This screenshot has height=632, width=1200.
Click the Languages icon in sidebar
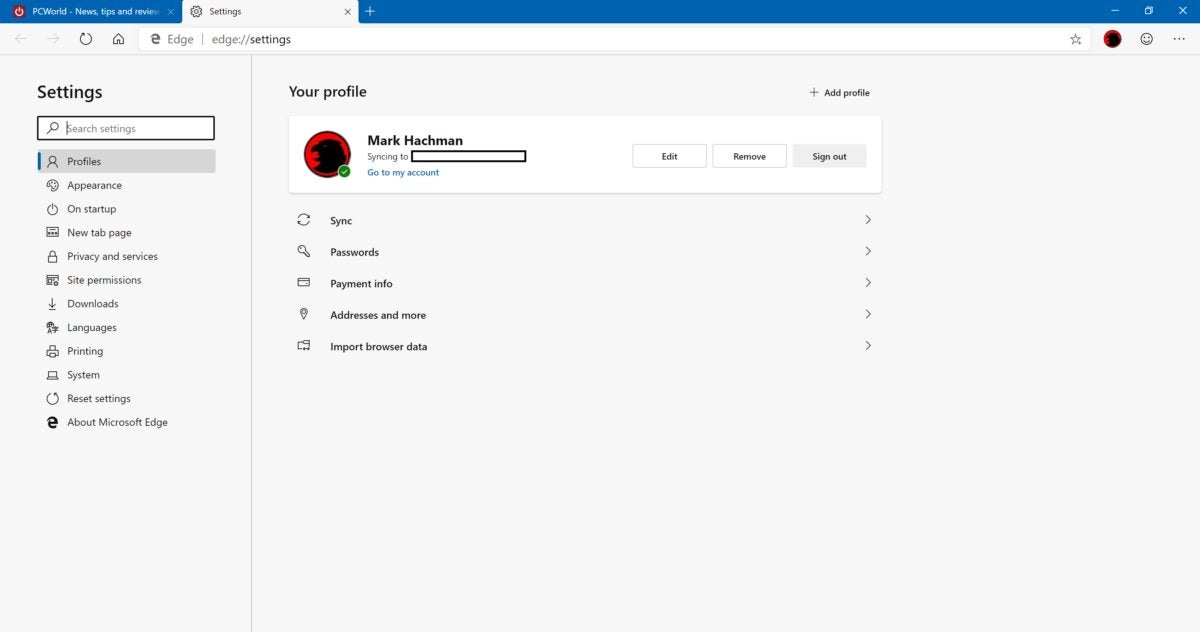coord(53,328)
